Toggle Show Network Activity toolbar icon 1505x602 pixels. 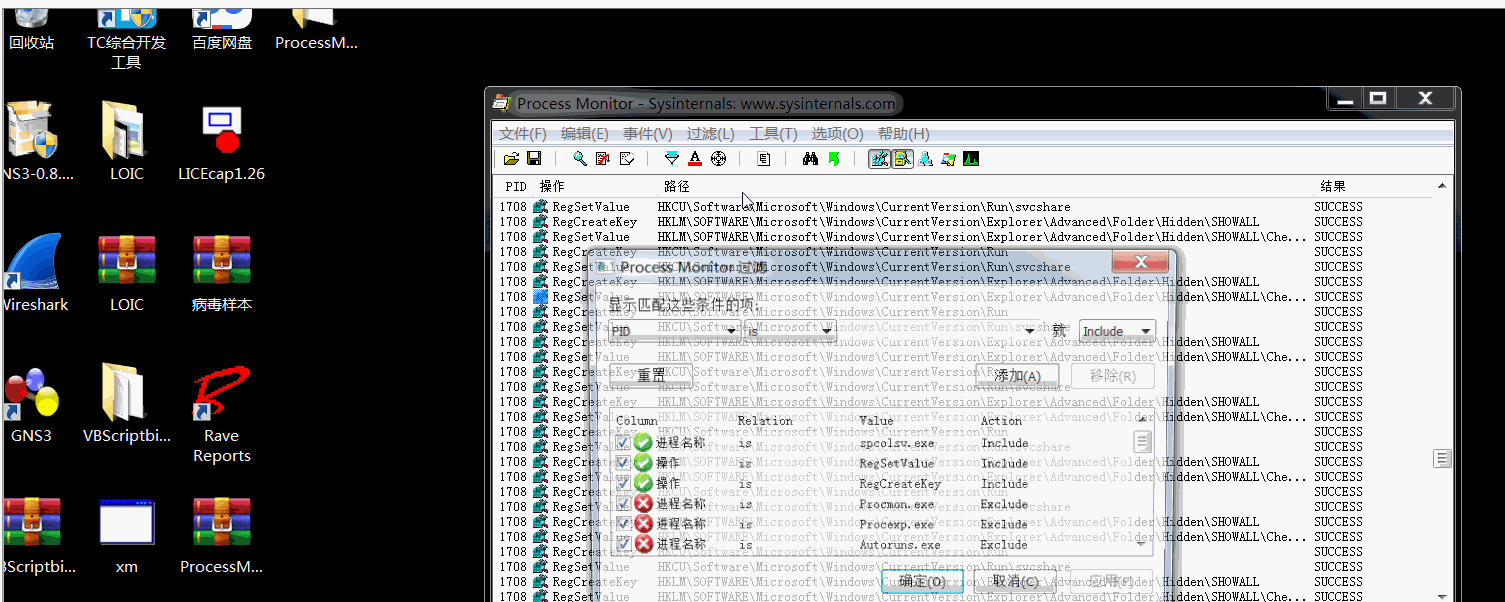[x=926, y=158]
